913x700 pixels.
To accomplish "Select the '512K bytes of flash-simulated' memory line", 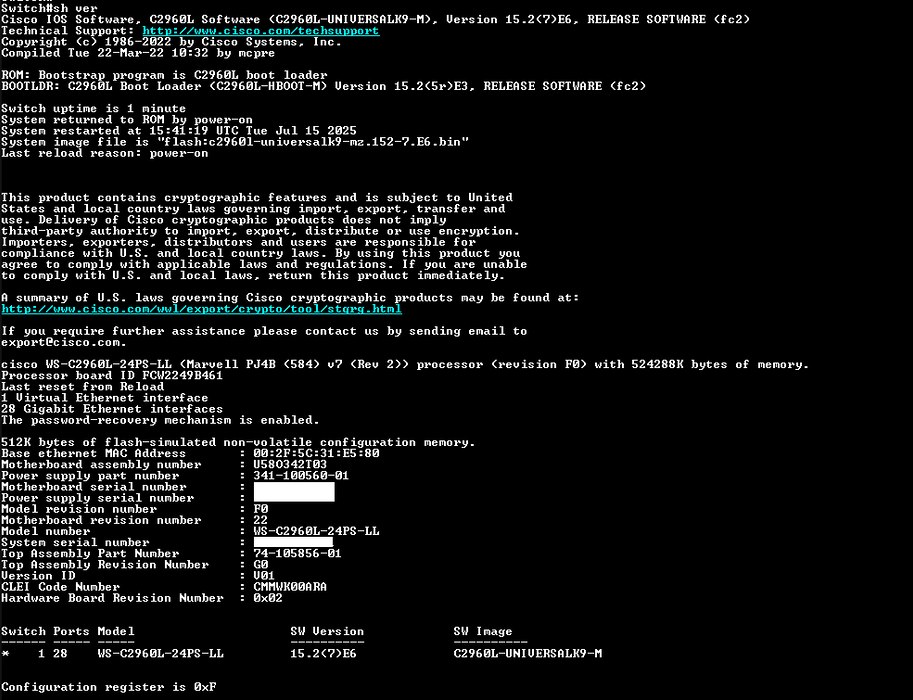I will (x=238, y=442).
